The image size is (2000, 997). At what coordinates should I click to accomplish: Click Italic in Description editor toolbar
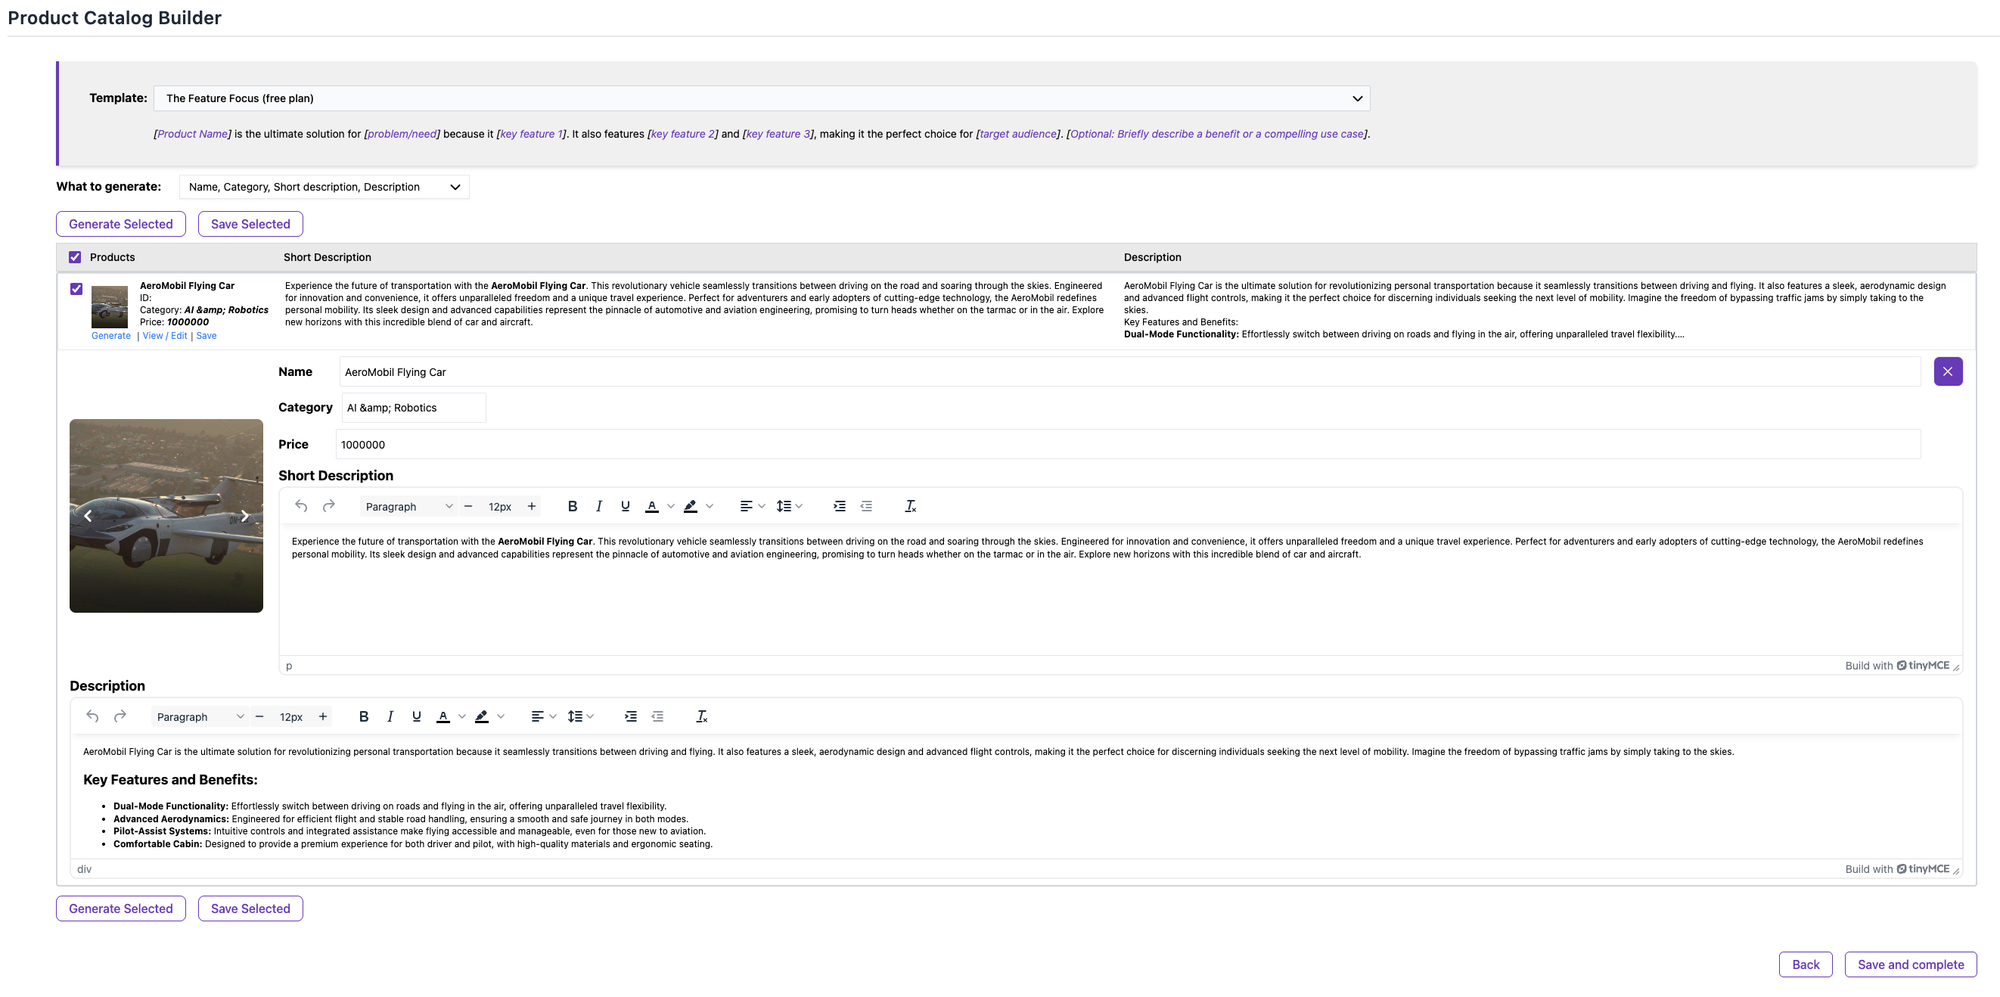click(390, 717)
